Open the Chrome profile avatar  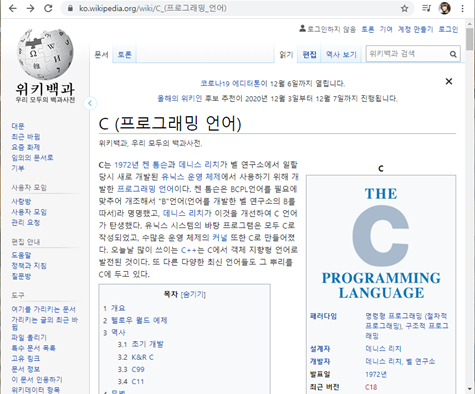pyautogui.click(x=445, y=8)
